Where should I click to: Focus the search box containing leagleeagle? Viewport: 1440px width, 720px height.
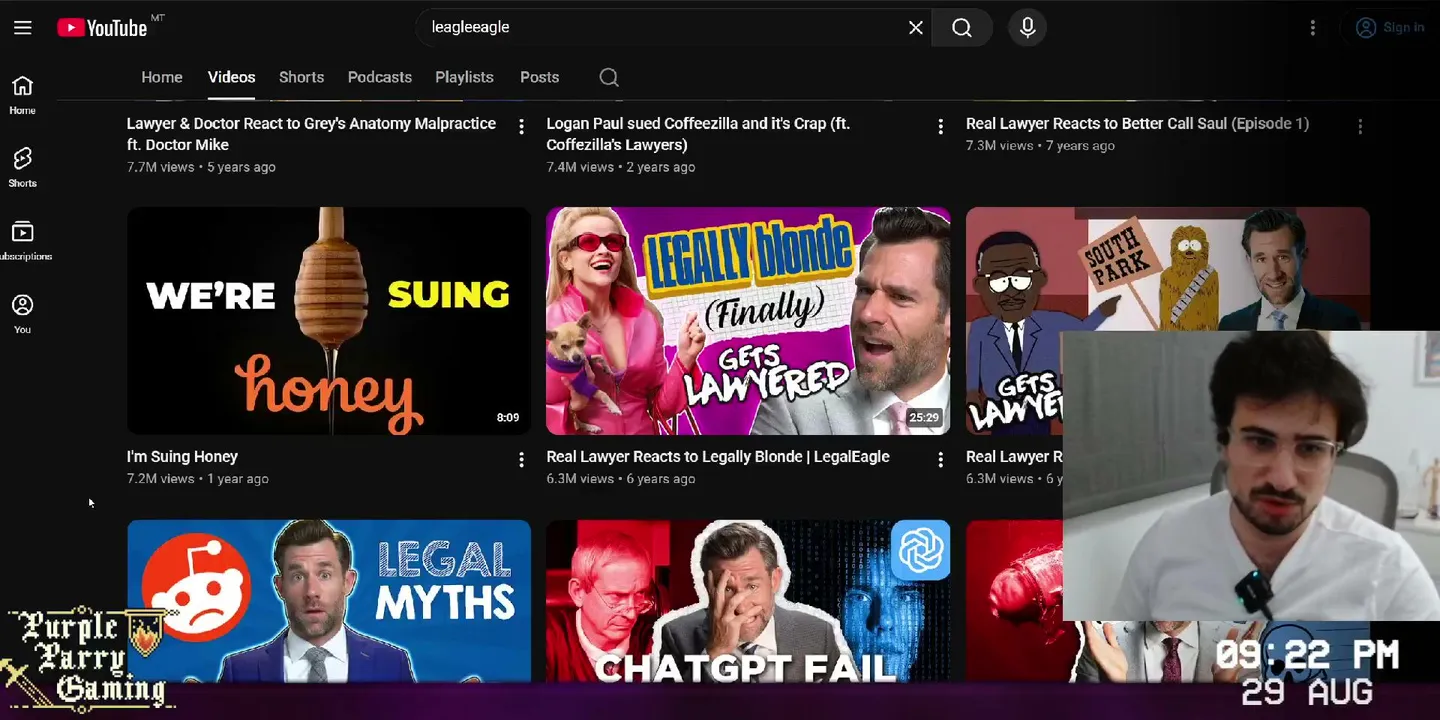tap(660, 27)
